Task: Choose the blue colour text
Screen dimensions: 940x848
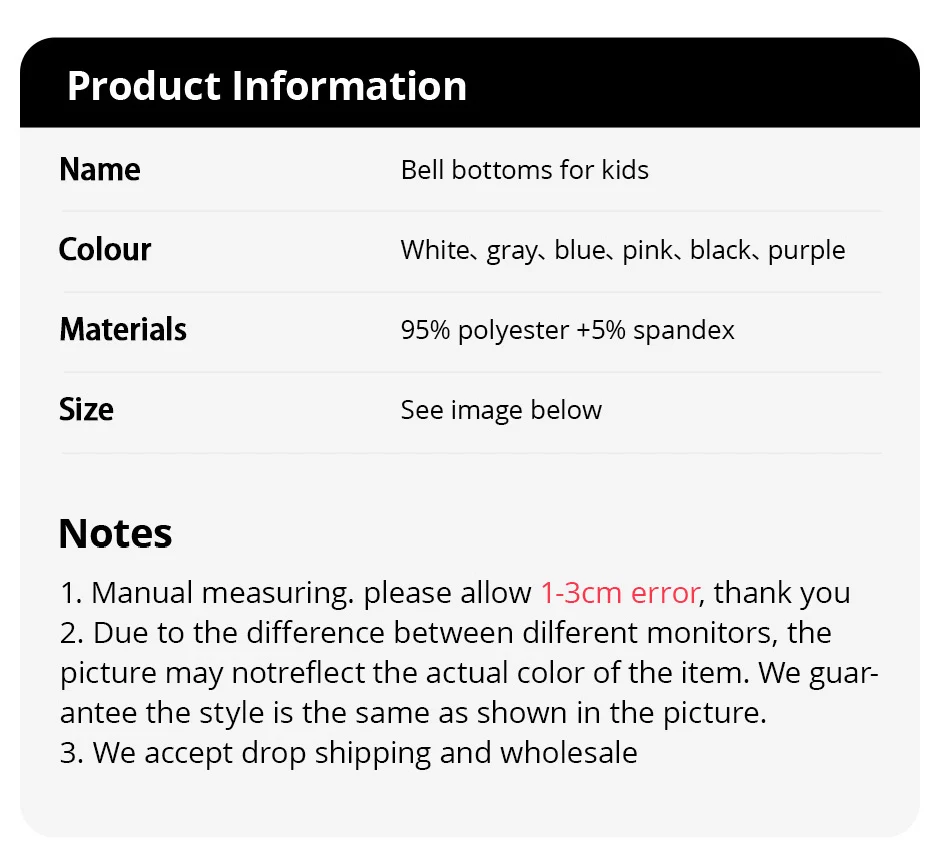Action: point(580,250)
